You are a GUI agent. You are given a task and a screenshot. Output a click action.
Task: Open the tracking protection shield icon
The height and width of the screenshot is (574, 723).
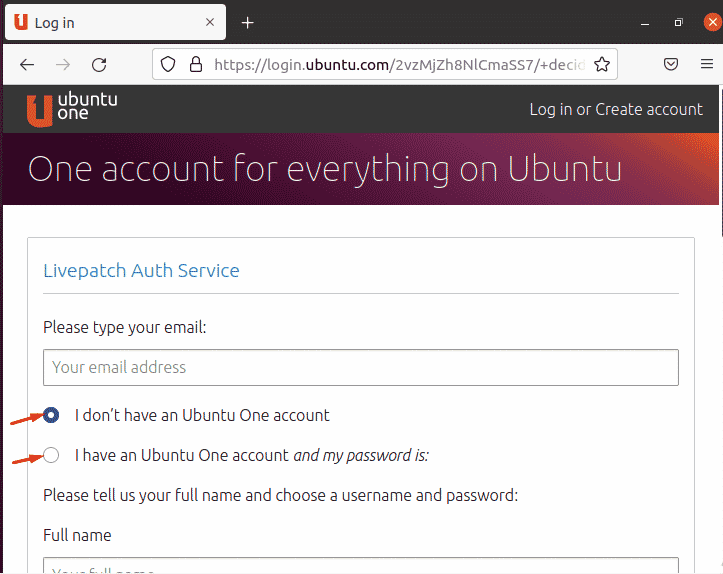[x=168, y=65]
